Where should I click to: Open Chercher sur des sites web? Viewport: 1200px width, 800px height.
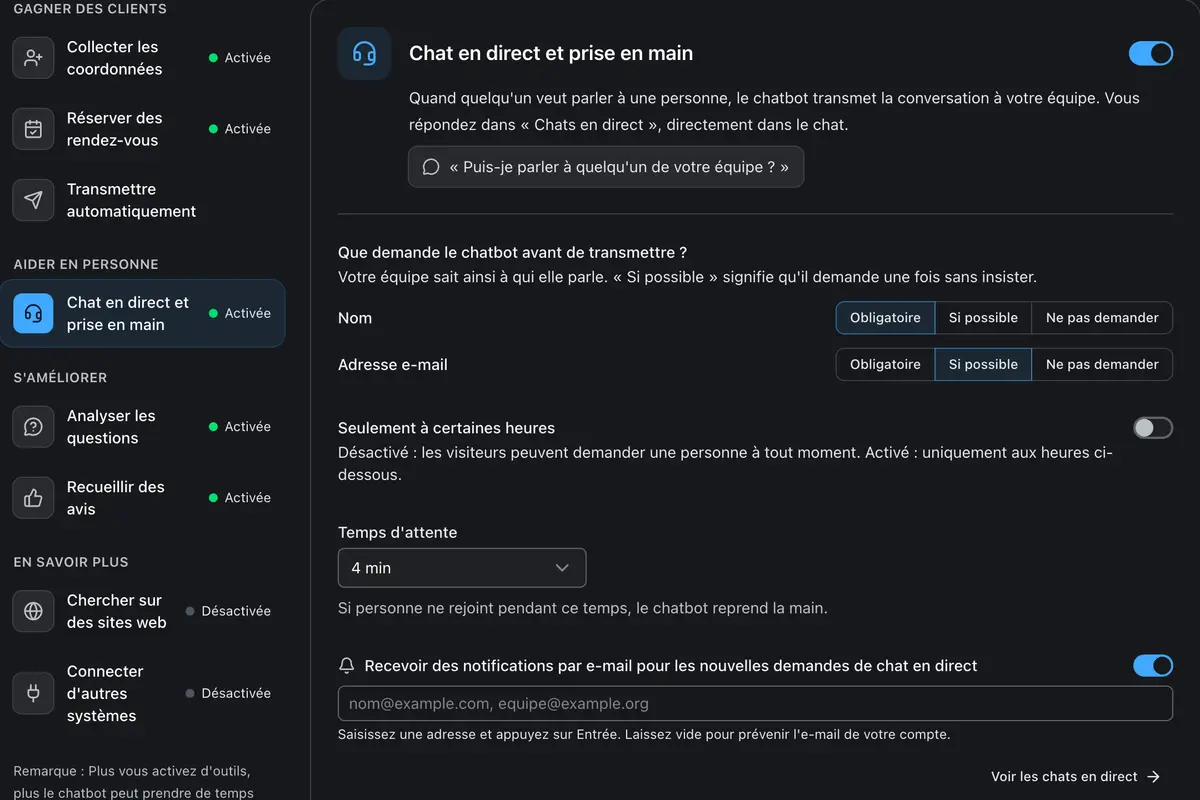tap(142, 611)
